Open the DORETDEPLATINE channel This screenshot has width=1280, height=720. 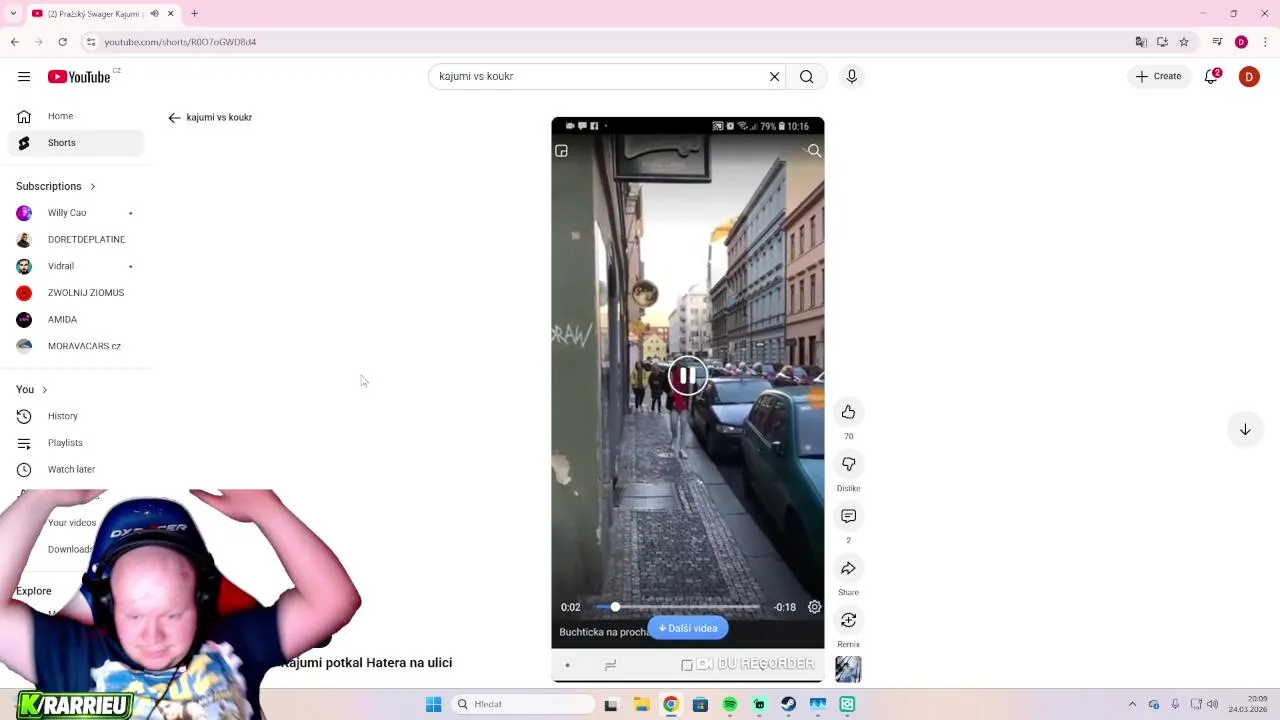click(x=77, y=240)
